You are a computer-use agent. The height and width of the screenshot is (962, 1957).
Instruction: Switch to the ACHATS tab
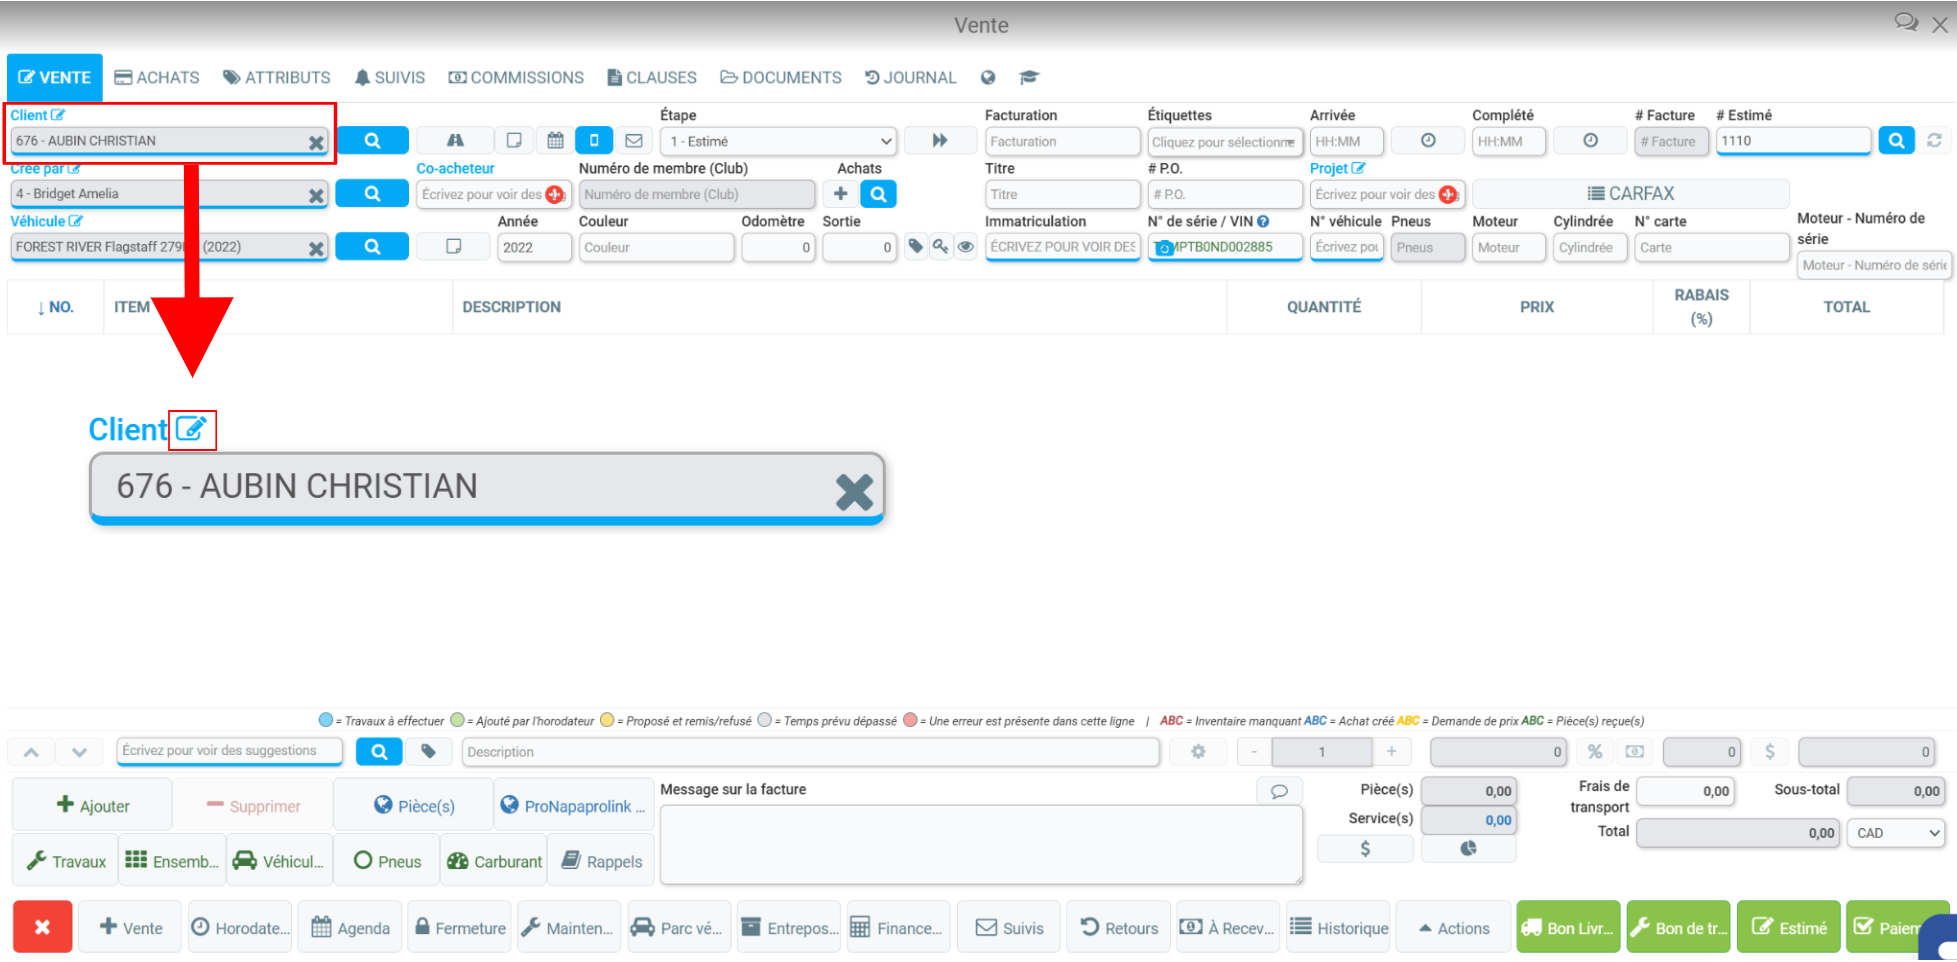[x=157, y=77]
